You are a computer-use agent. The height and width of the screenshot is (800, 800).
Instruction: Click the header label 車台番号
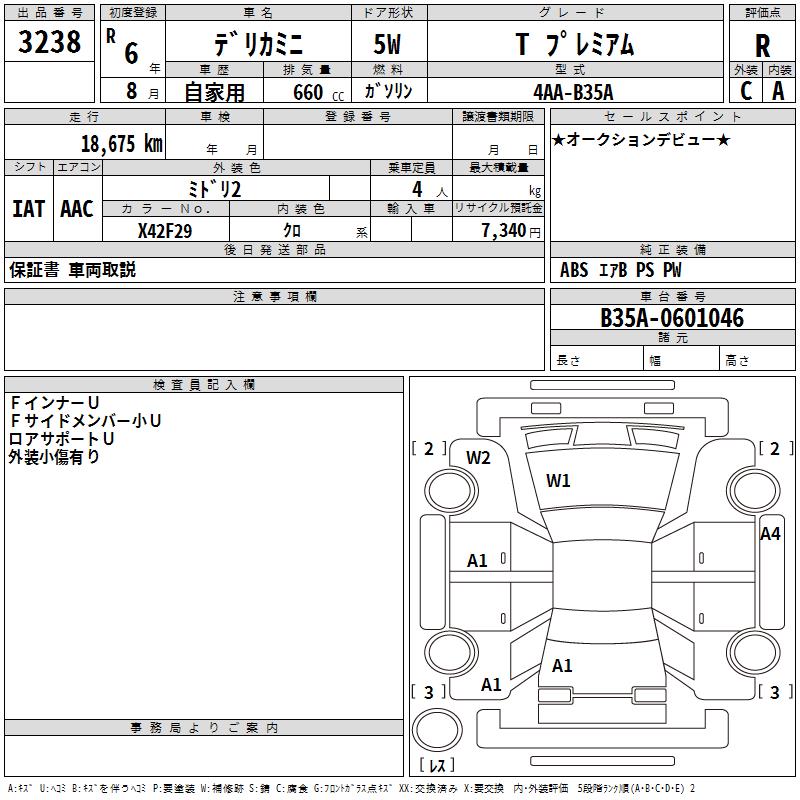pyautogui.click(x=673, y=296)
